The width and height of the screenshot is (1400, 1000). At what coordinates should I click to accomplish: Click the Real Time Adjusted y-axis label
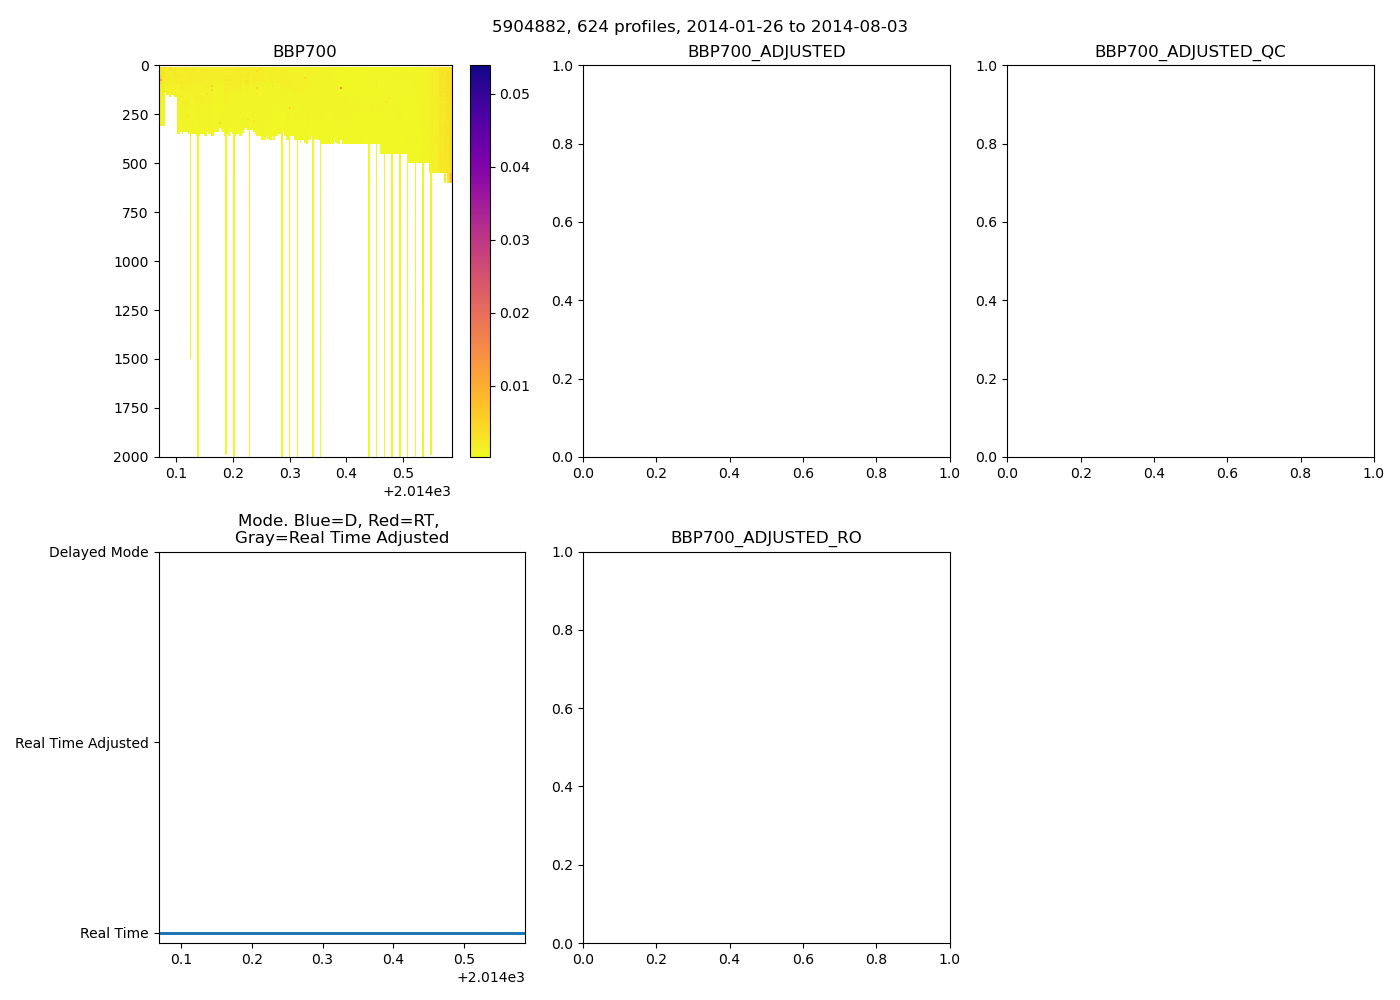[81, 743]
